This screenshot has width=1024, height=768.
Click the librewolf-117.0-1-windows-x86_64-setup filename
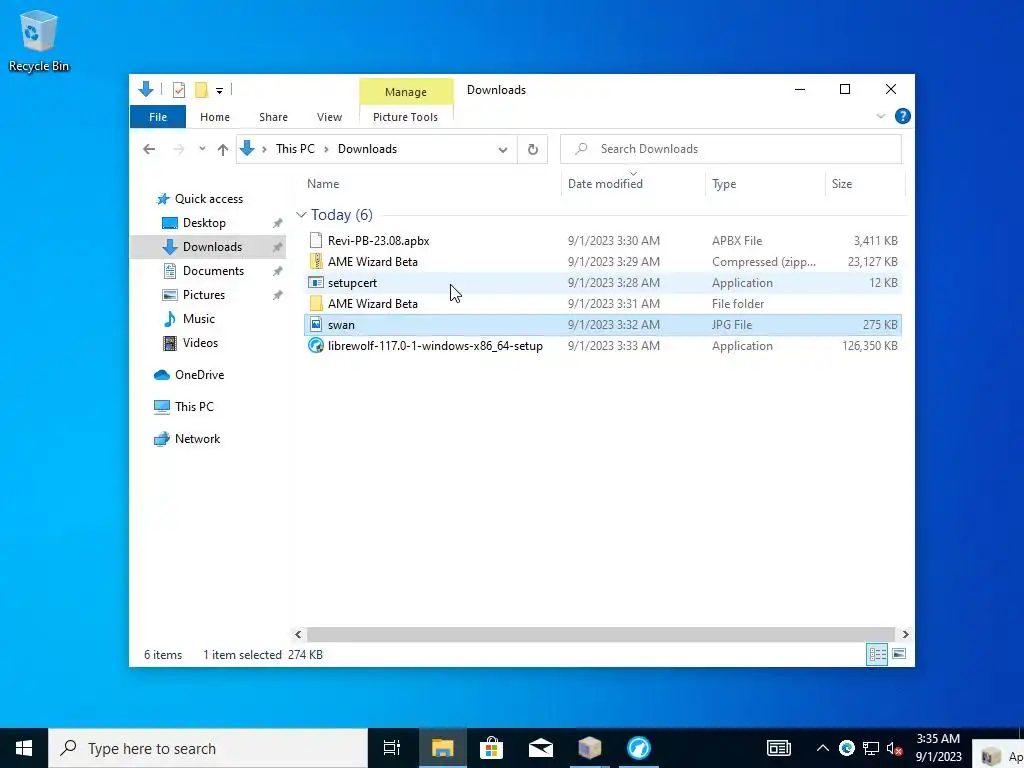(435, 346)
